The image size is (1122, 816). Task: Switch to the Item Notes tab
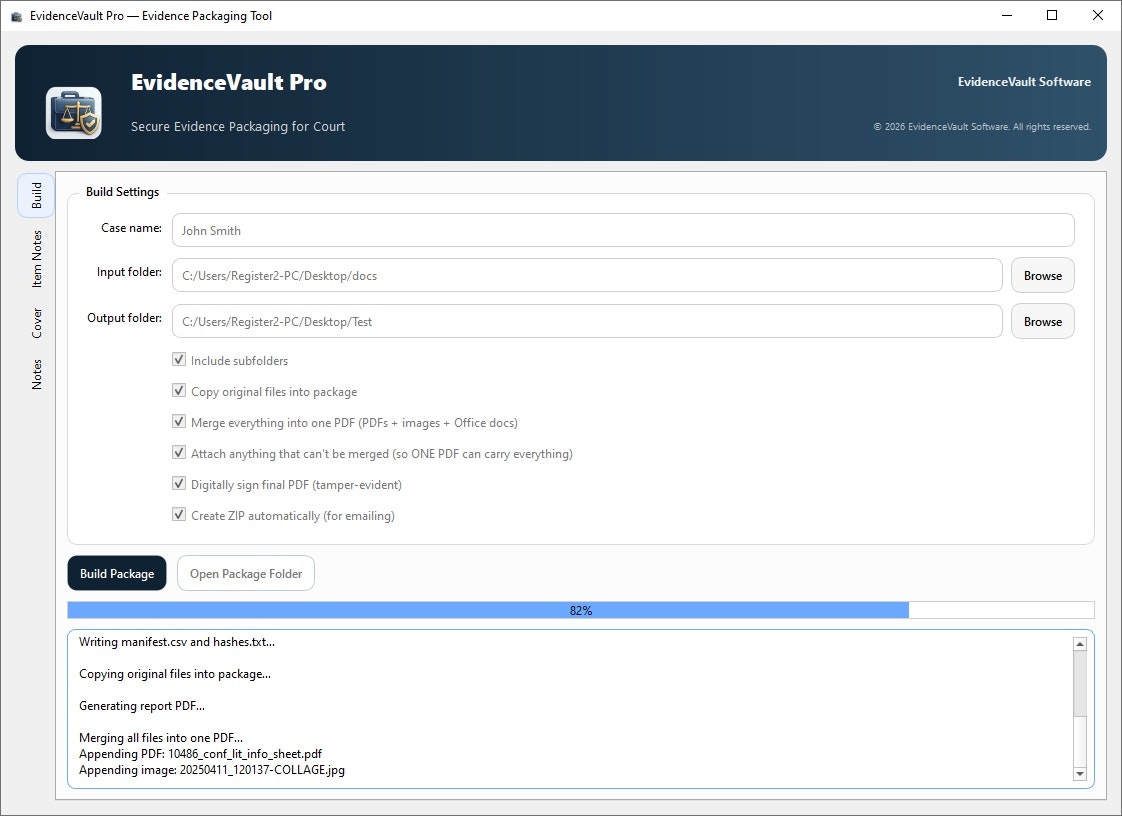[37, 257]
